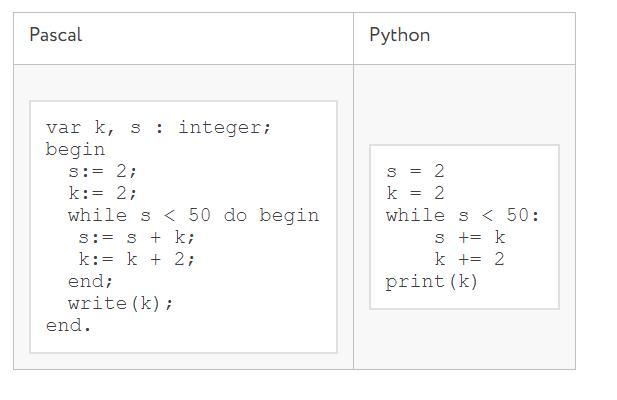This screenshot has width=617, height=400.
Task: Select the 'k:= k + 2;' Pascal statement
Action: [x=137, y=260]
